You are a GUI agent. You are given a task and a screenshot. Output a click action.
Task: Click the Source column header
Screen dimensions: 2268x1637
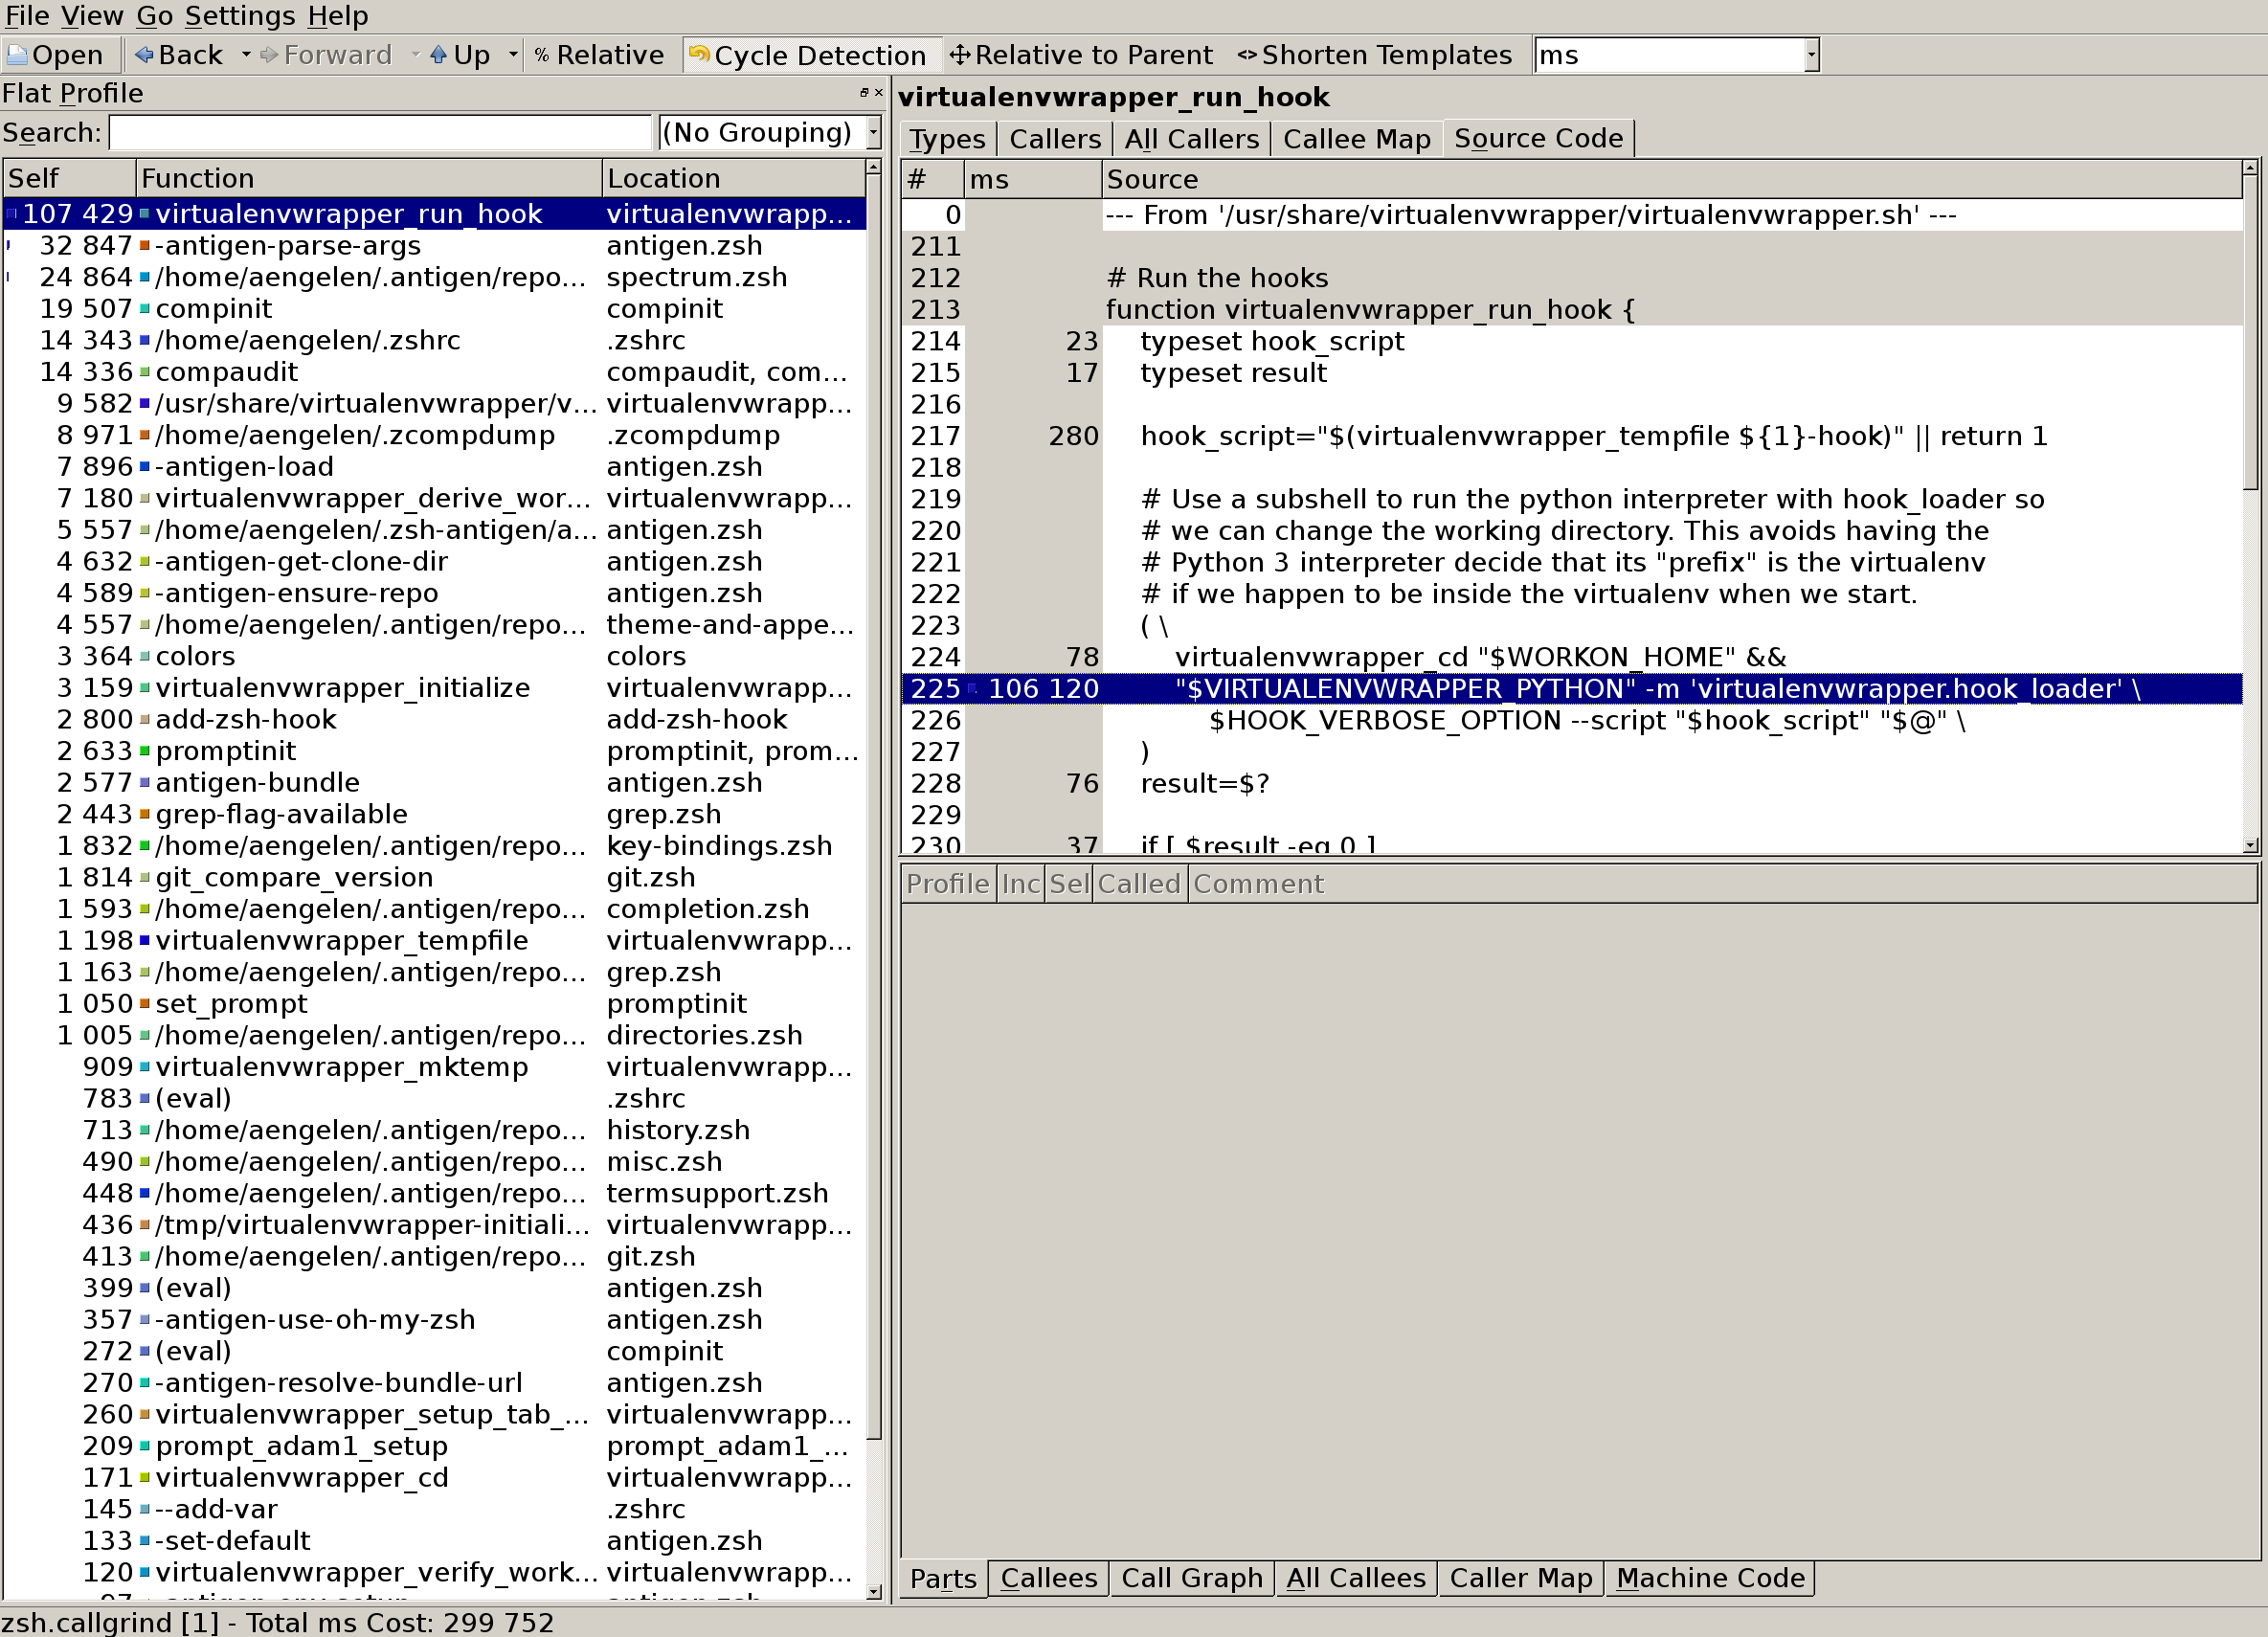pyautogui.click(x=1672, y=179)
